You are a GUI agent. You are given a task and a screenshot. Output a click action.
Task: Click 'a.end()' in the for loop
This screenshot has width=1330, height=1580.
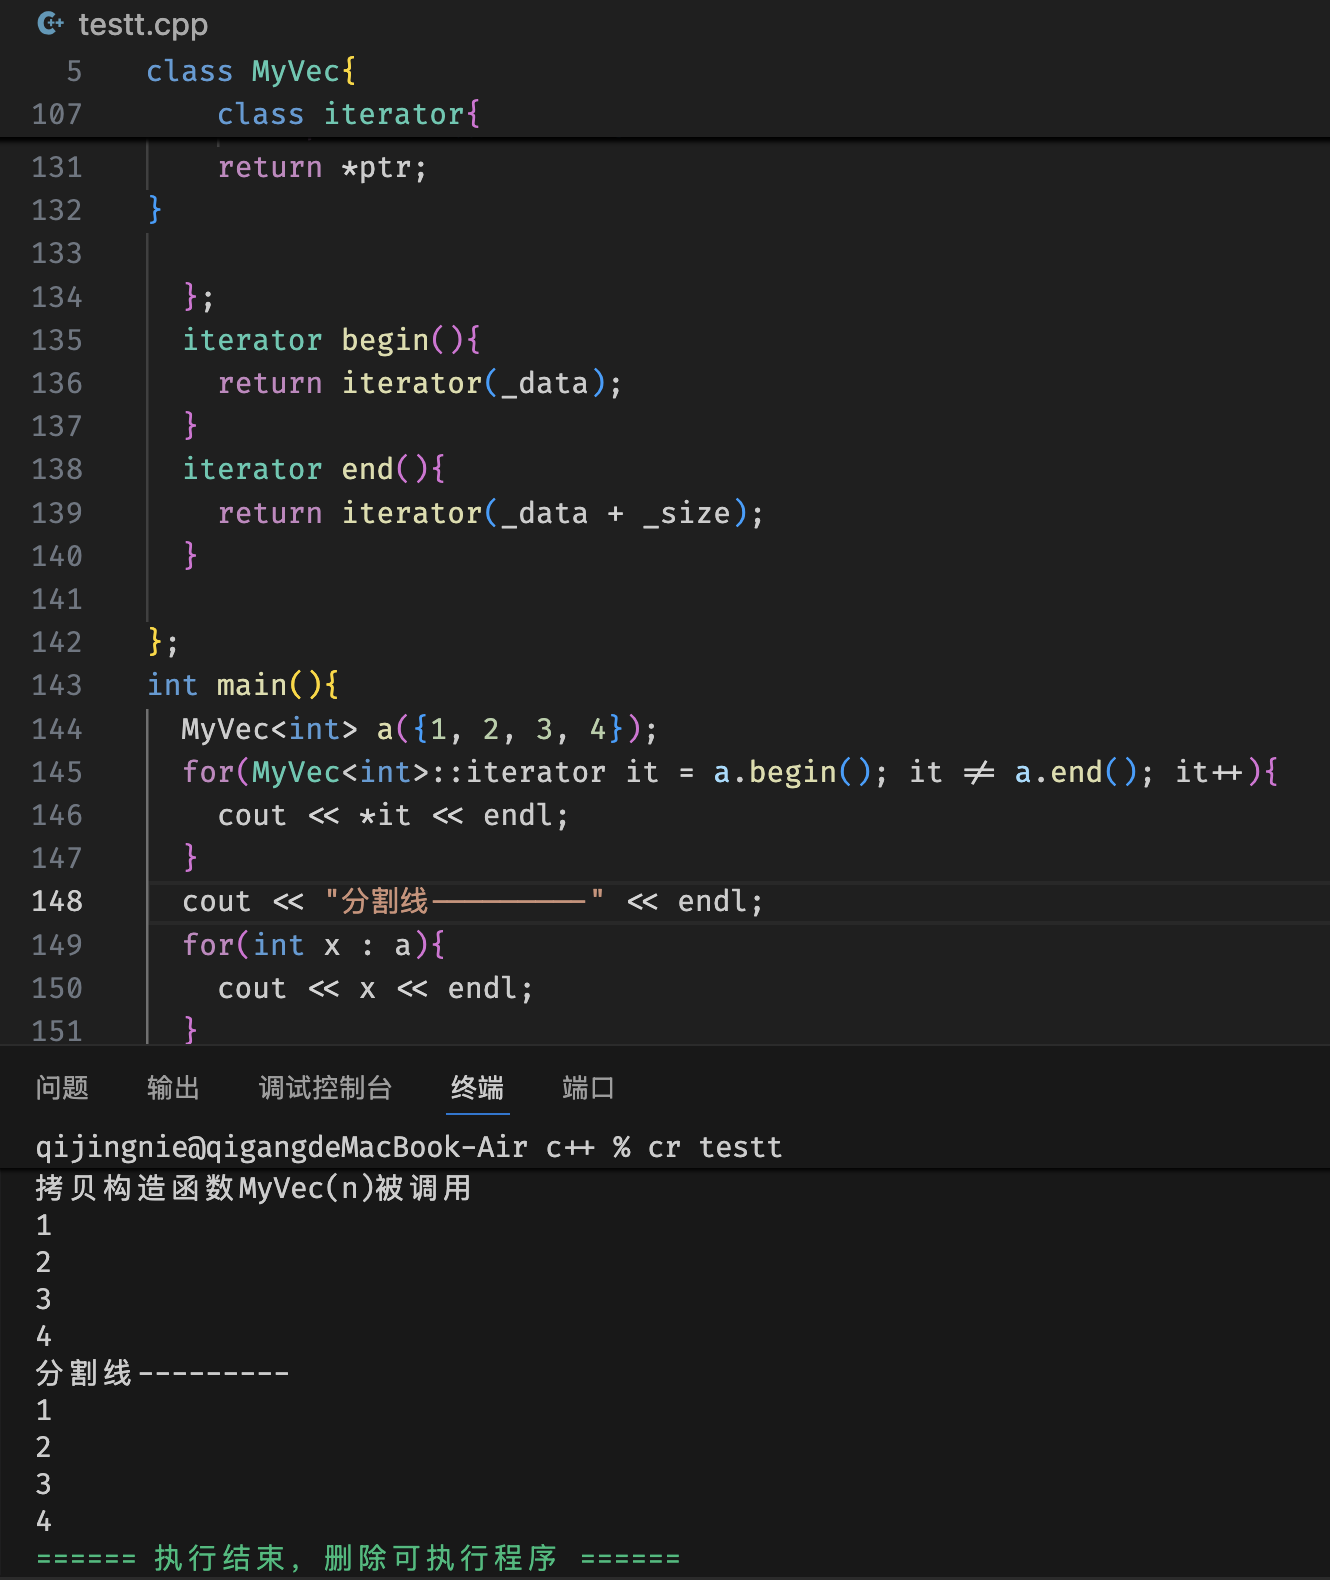coord(1077,772)
